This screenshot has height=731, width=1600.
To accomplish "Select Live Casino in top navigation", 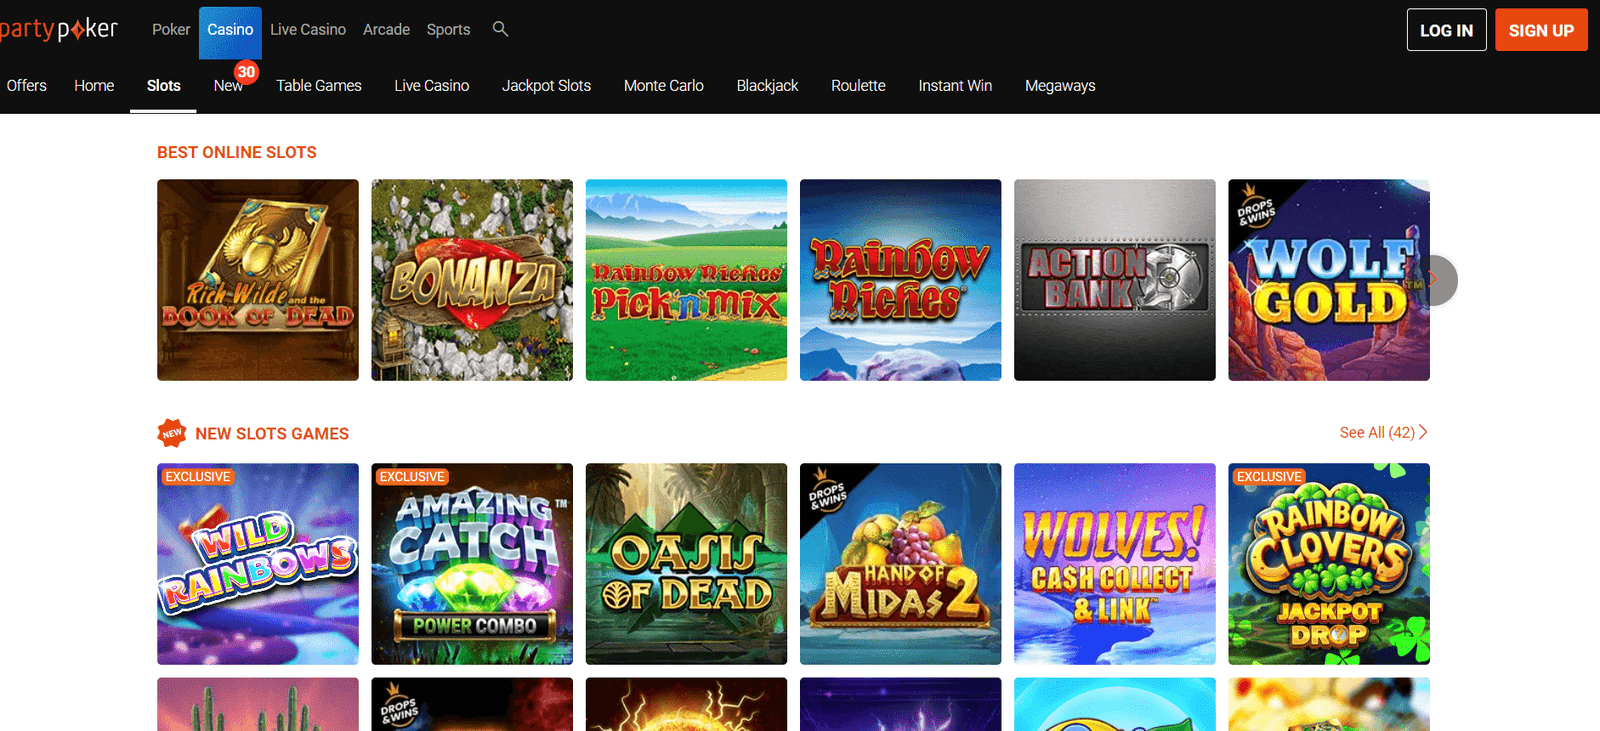I will tap(308, 30).
